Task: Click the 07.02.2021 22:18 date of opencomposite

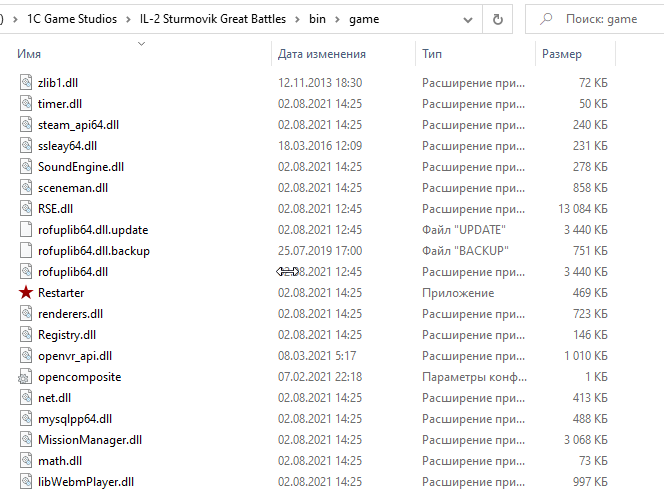Action: 320,377
